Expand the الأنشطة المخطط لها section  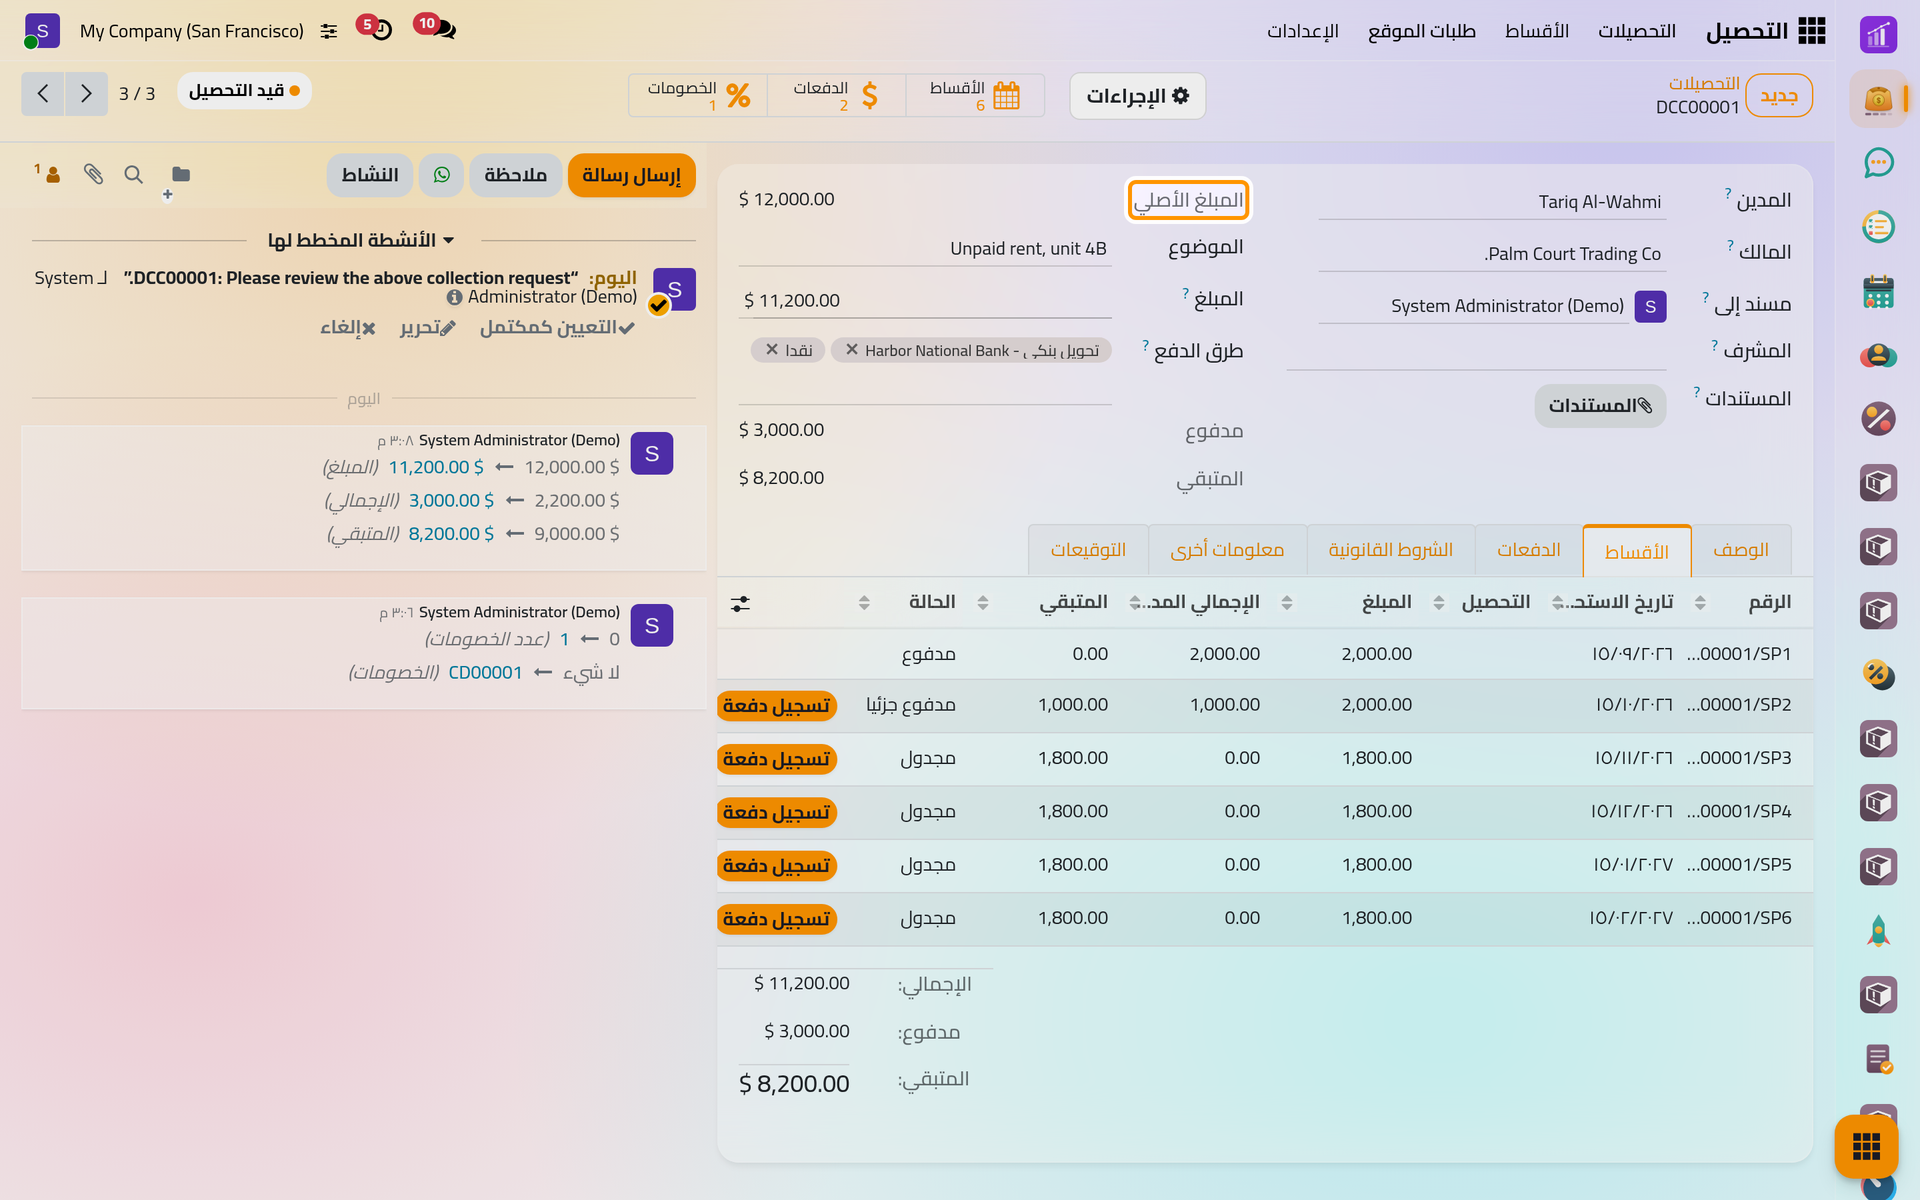pyautogui.click(x=362, y=240)
